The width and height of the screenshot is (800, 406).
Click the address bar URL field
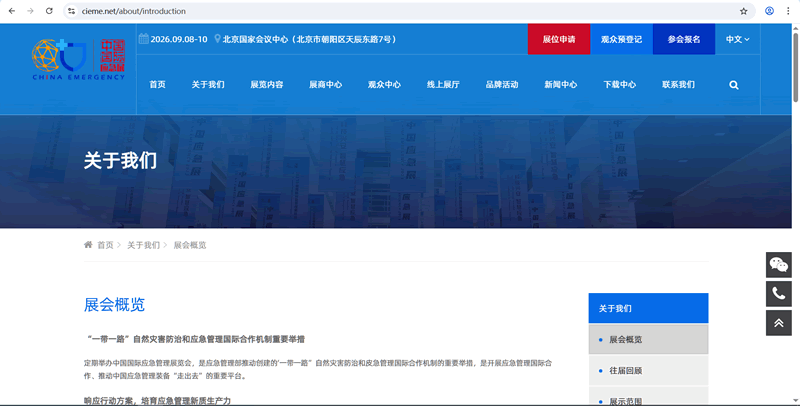pos(400,11)
